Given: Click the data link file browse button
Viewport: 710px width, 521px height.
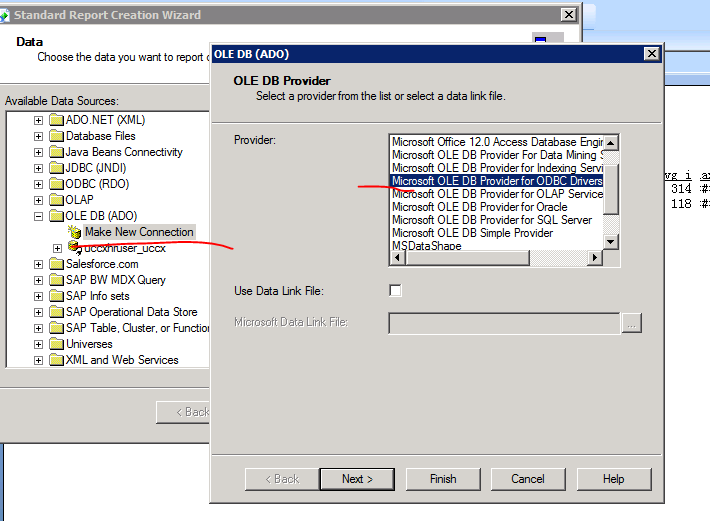Looking at the screenshot, I should [632, 323].
